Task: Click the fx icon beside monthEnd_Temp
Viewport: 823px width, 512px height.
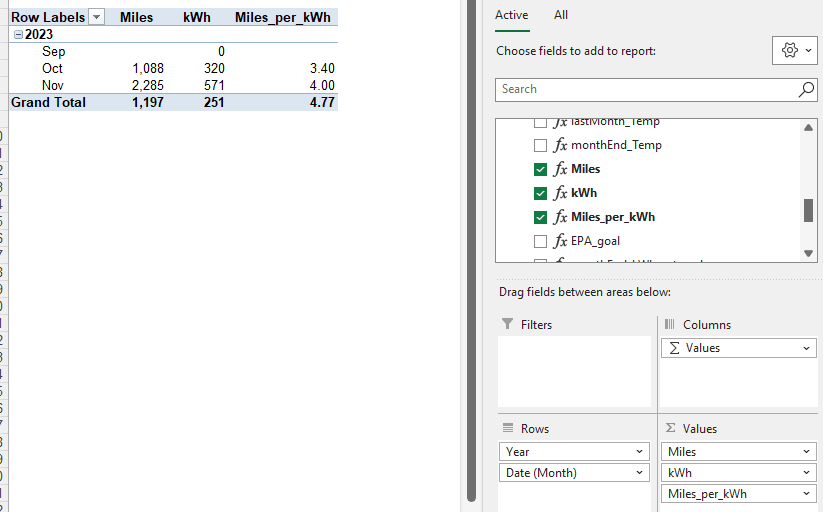Action: click(561, 145)
